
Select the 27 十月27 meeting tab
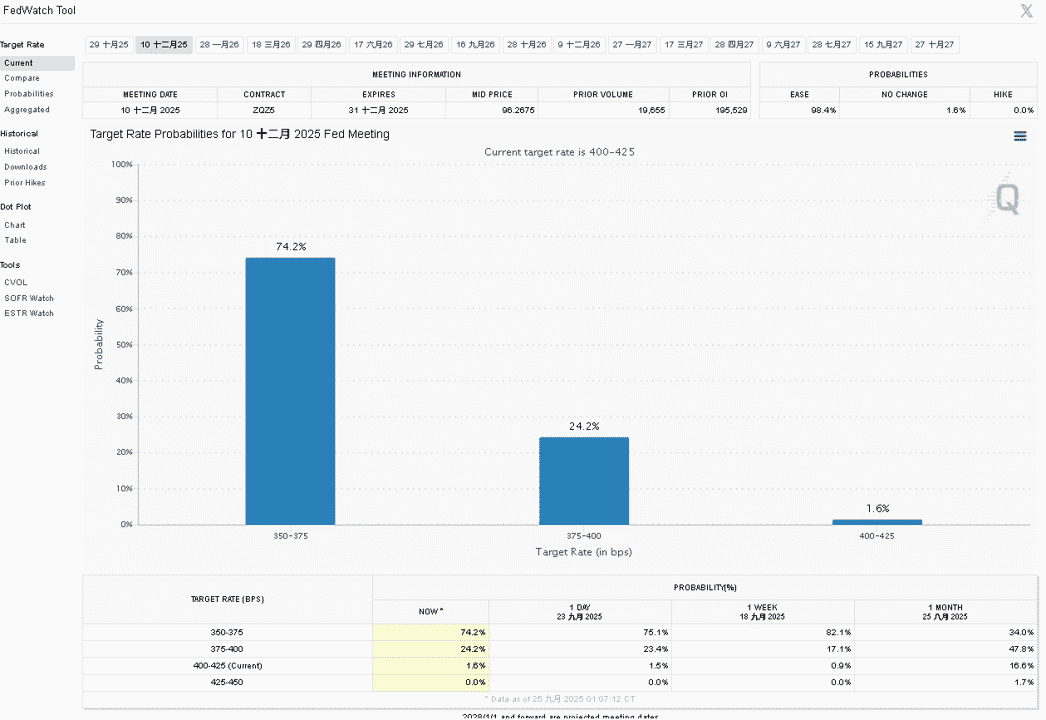click(935, 45)
